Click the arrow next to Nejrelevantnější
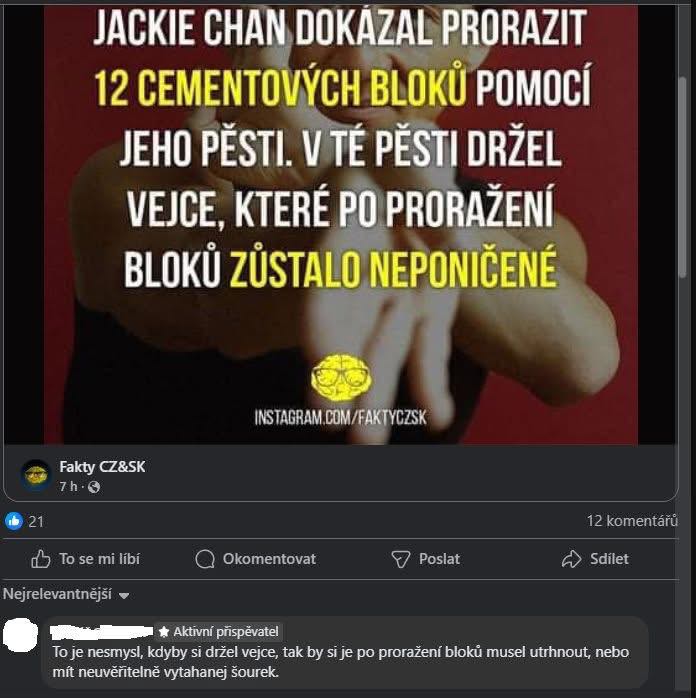Screen dimensions: 696x698 (124, 596)
